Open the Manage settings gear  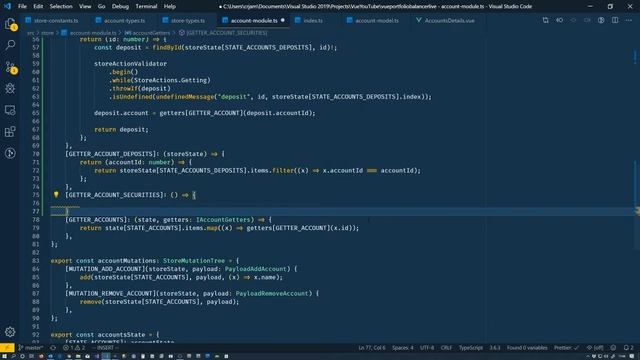(x=10, y=332)
